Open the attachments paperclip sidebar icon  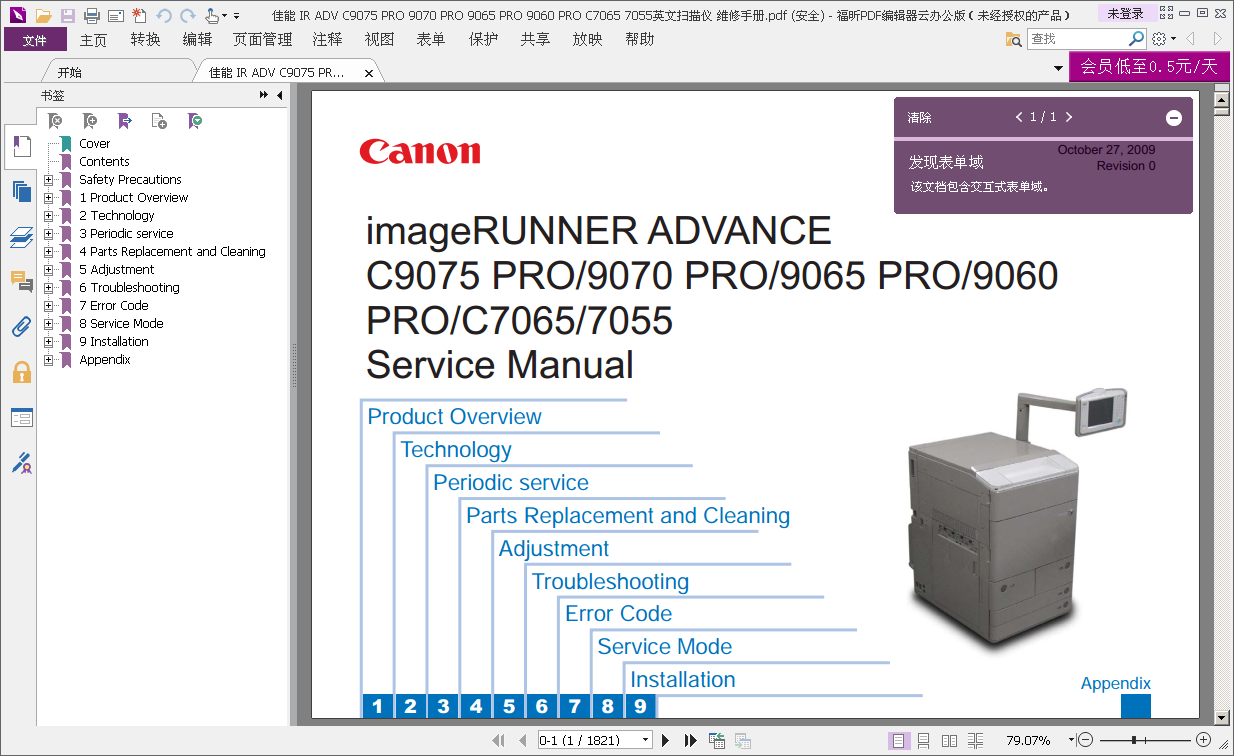21,326
